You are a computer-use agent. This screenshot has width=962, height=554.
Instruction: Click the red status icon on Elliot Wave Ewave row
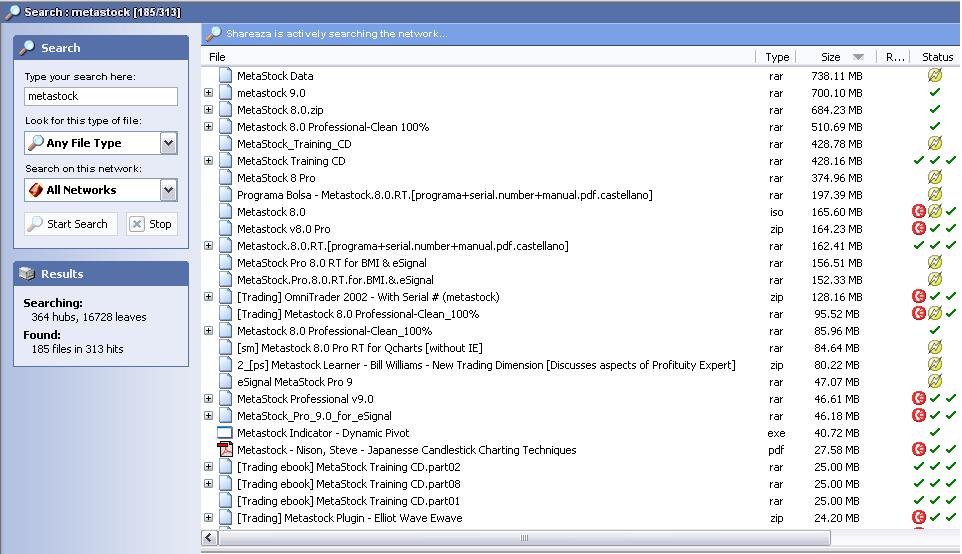coord(918,517)
